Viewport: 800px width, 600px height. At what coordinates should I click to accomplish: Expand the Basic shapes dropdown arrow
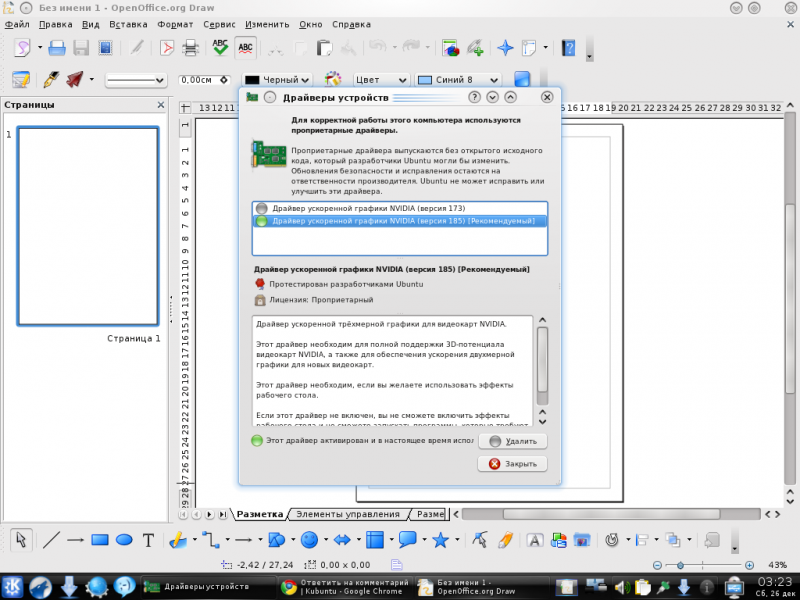pos(293,540)
